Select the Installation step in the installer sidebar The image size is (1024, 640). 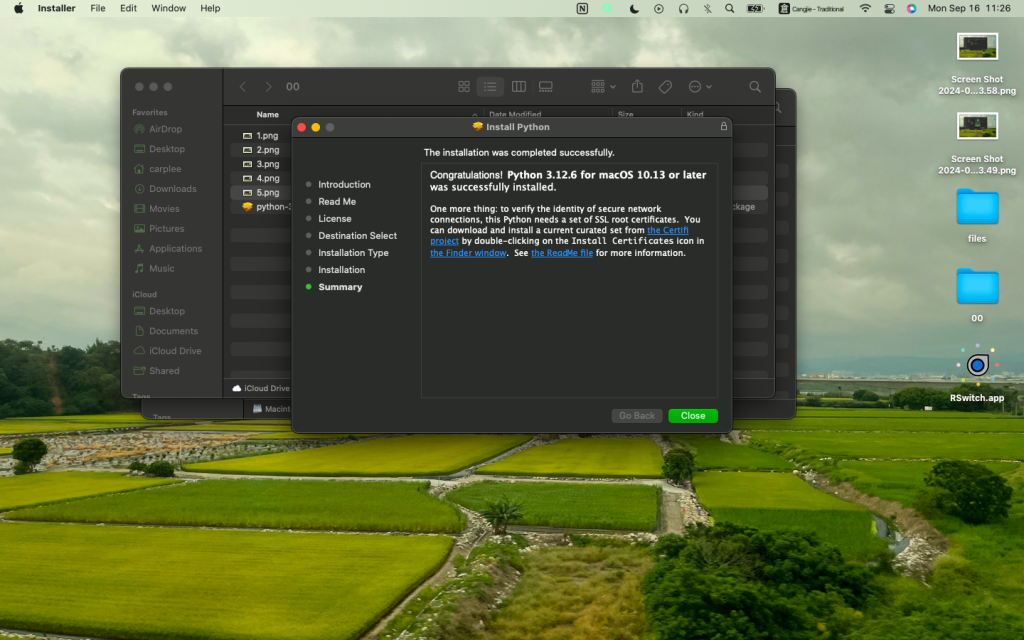(342, 269)
